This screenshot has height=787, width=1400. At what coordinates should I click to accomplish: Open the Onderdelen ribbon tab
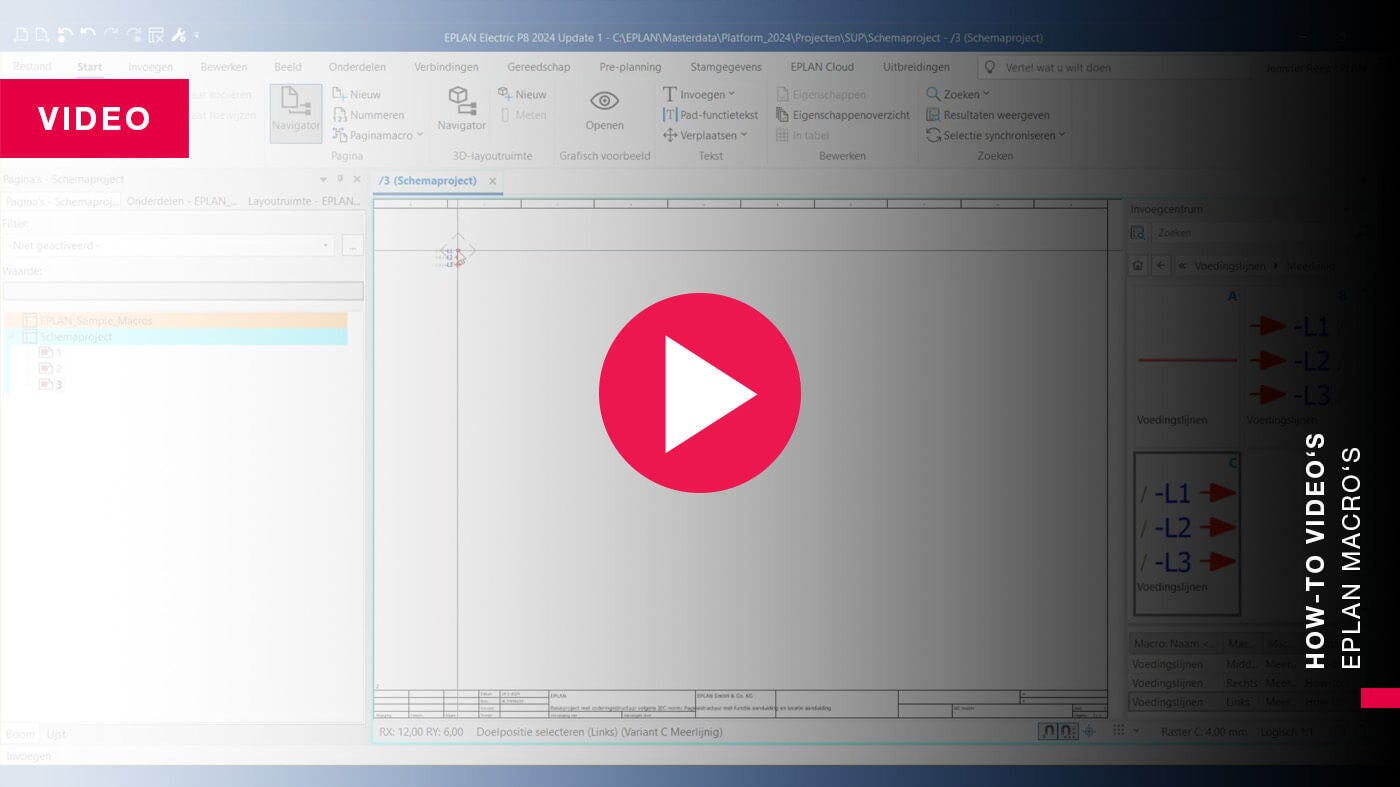coord(357,67)
